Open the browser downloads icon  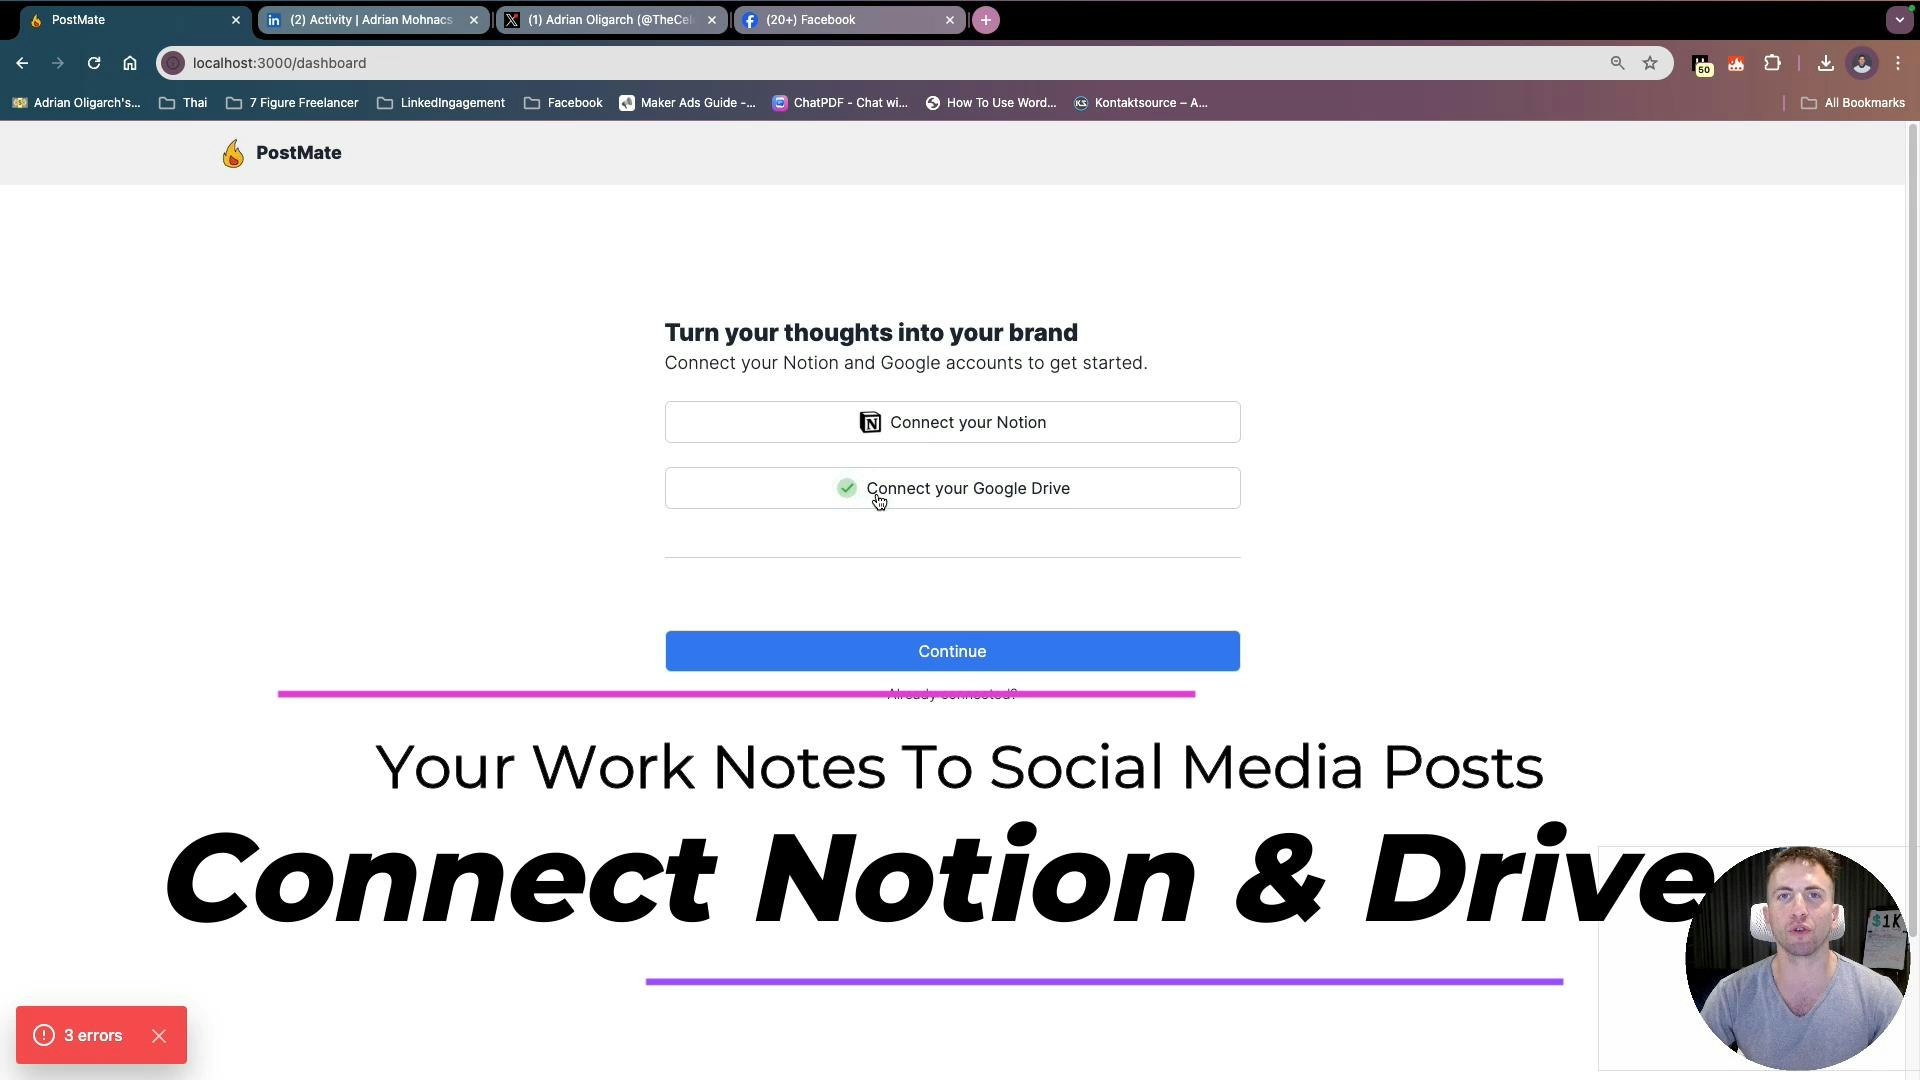coord(1825,63)
